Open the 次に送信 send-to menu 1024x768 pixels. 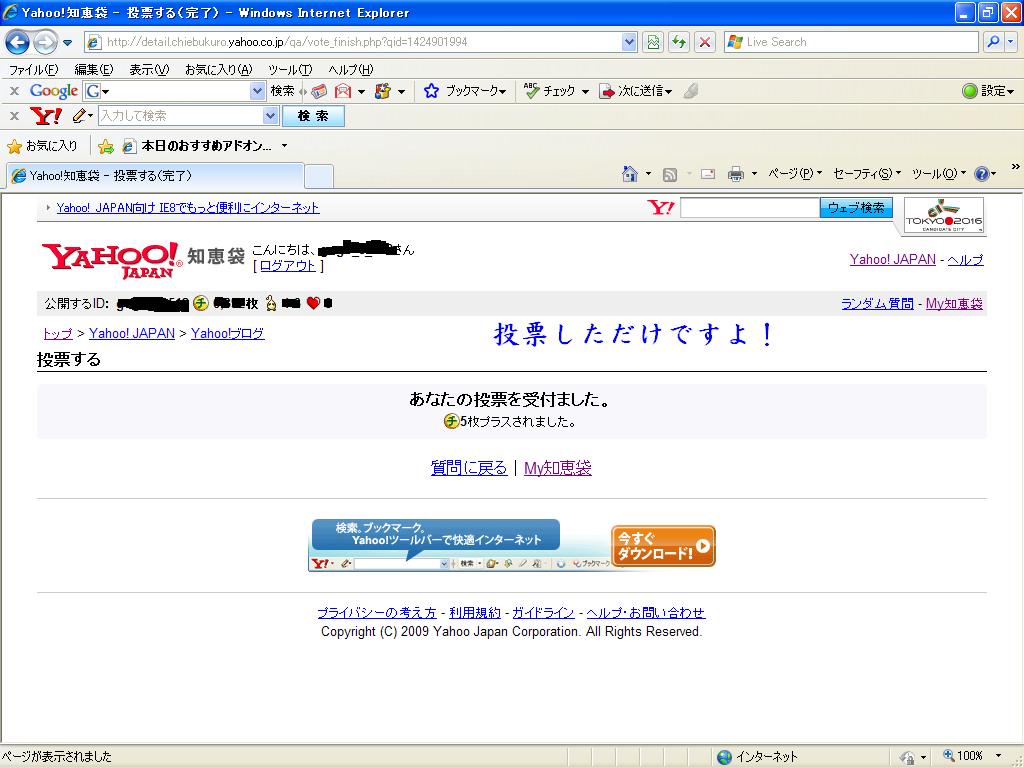pos(635,91)
